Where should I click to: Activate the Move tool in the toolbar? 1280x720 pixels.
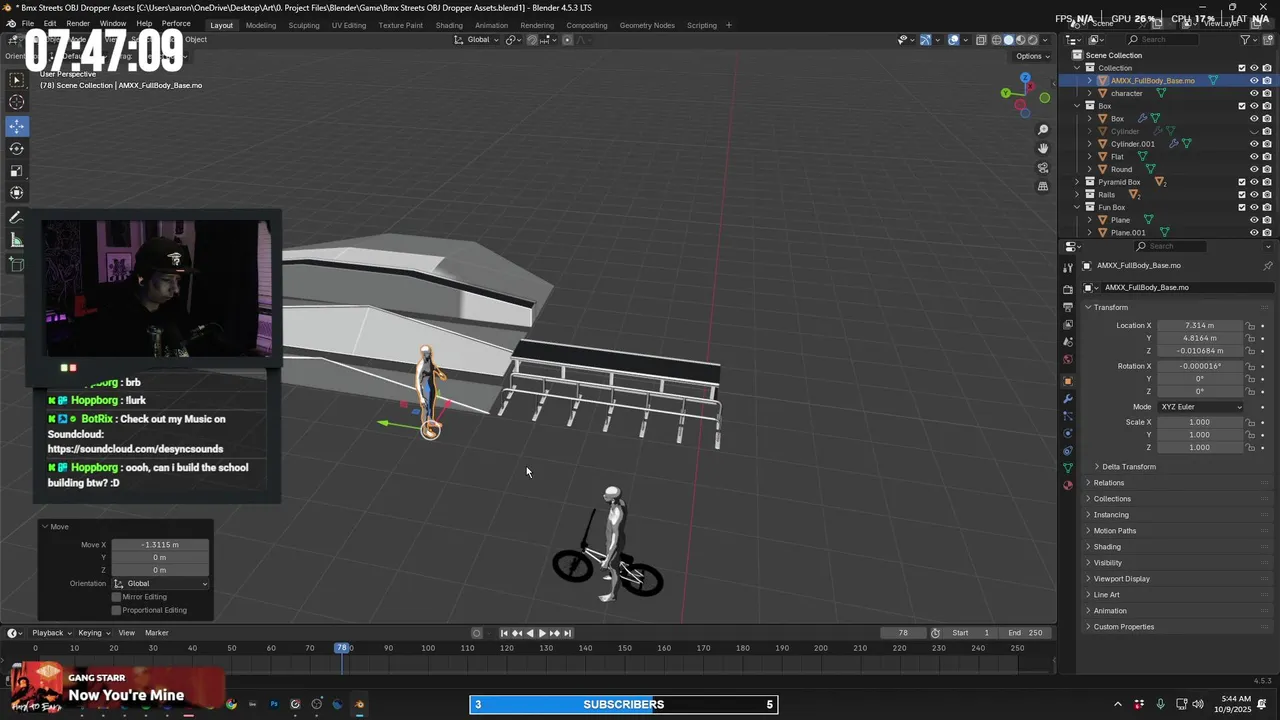[17, 126]
